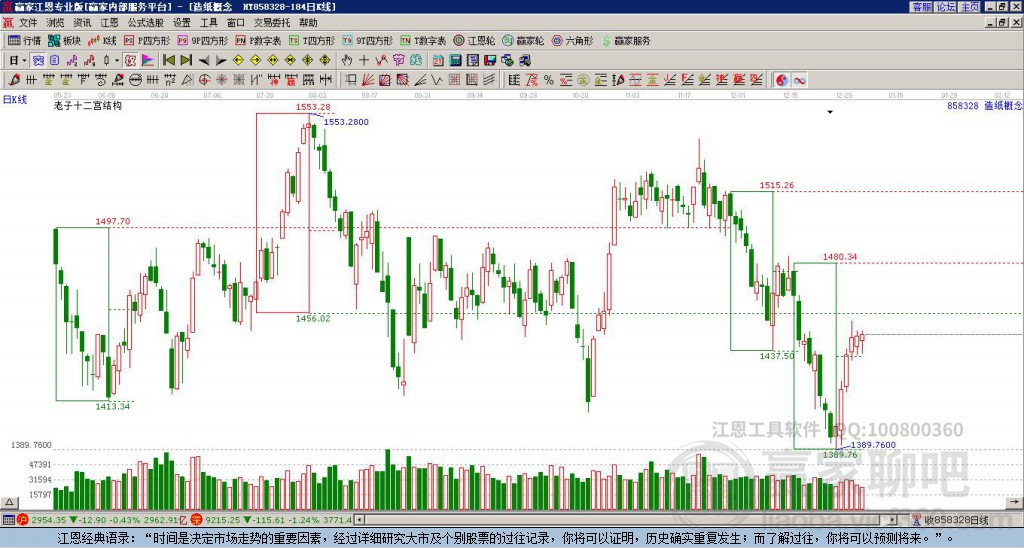
Task: Open the P四方形 tool
Action: pyautogui.click(x=147, y=40)
